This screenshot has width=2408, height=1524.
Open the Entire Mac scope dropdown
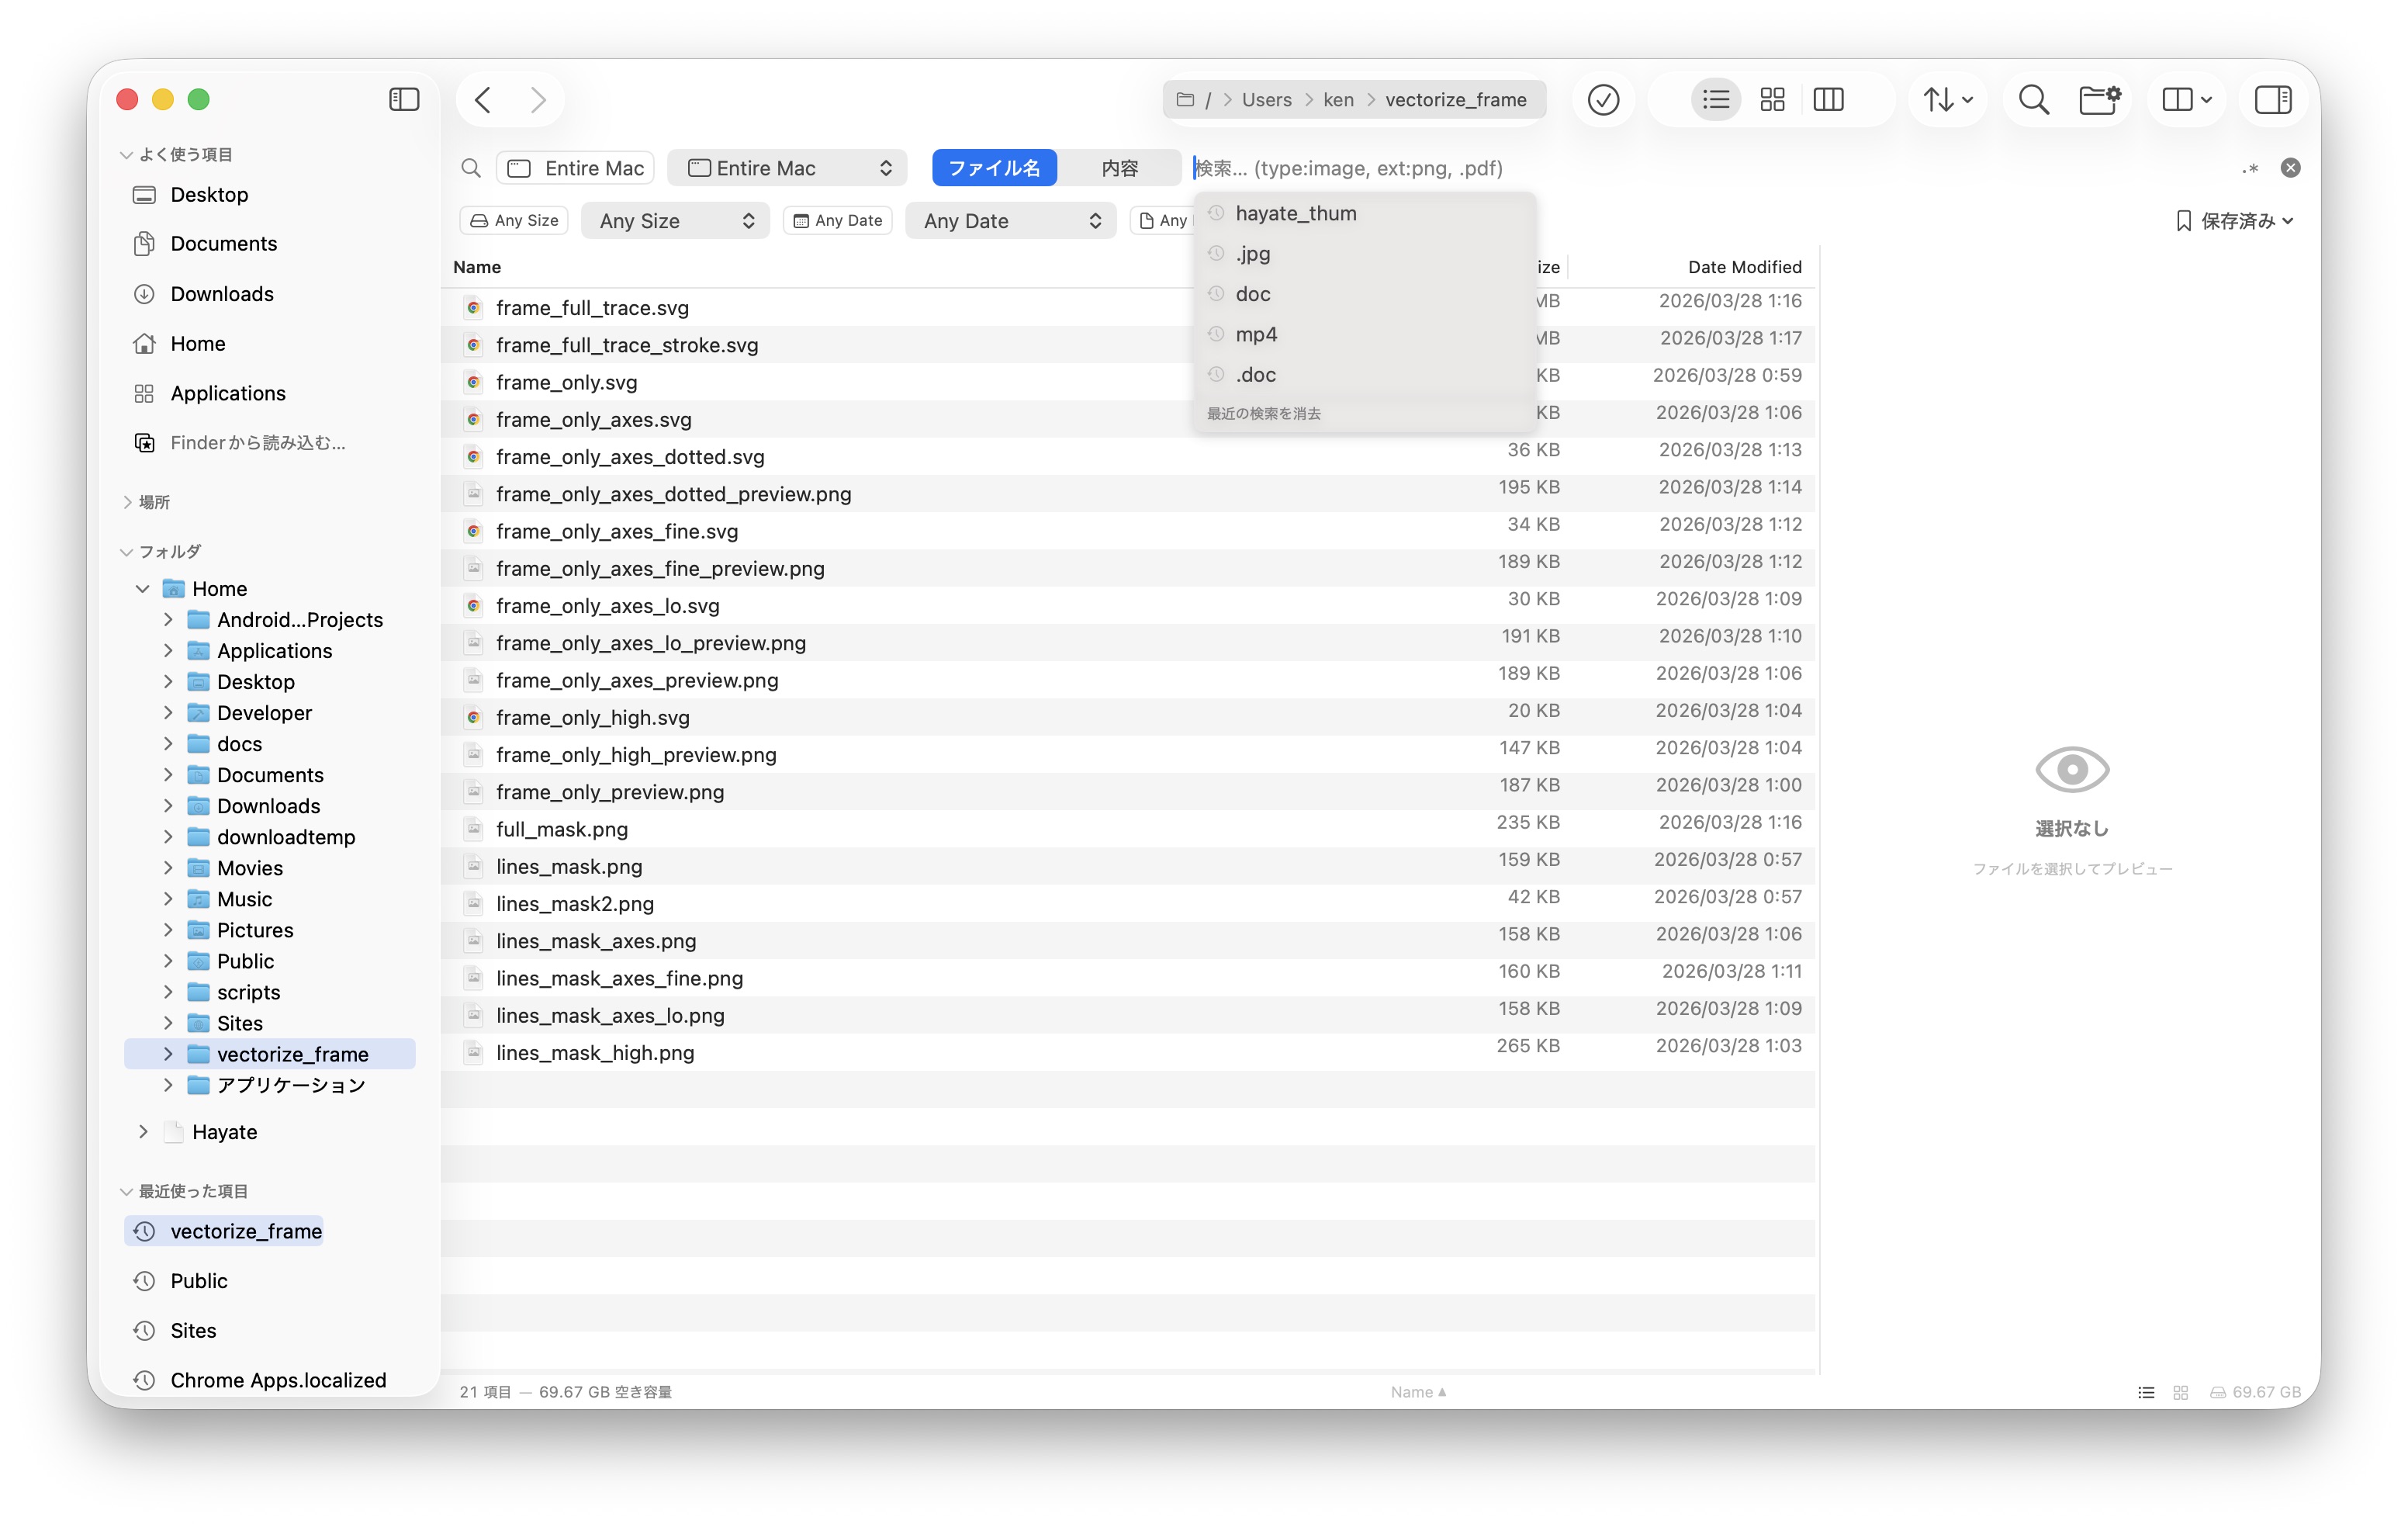787,168
